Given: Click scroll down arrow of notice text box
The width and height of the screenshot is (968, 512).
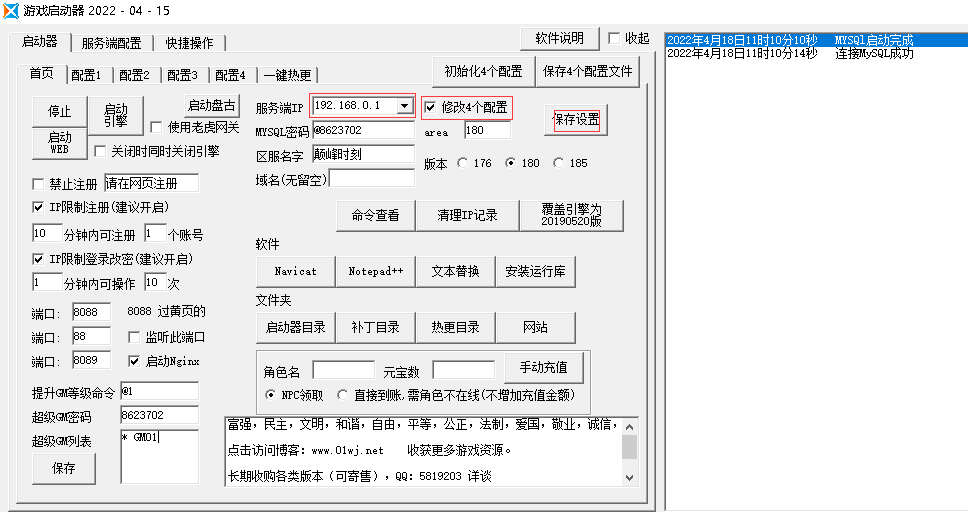Looking at the screenshot, I should [x=629, y=477].
